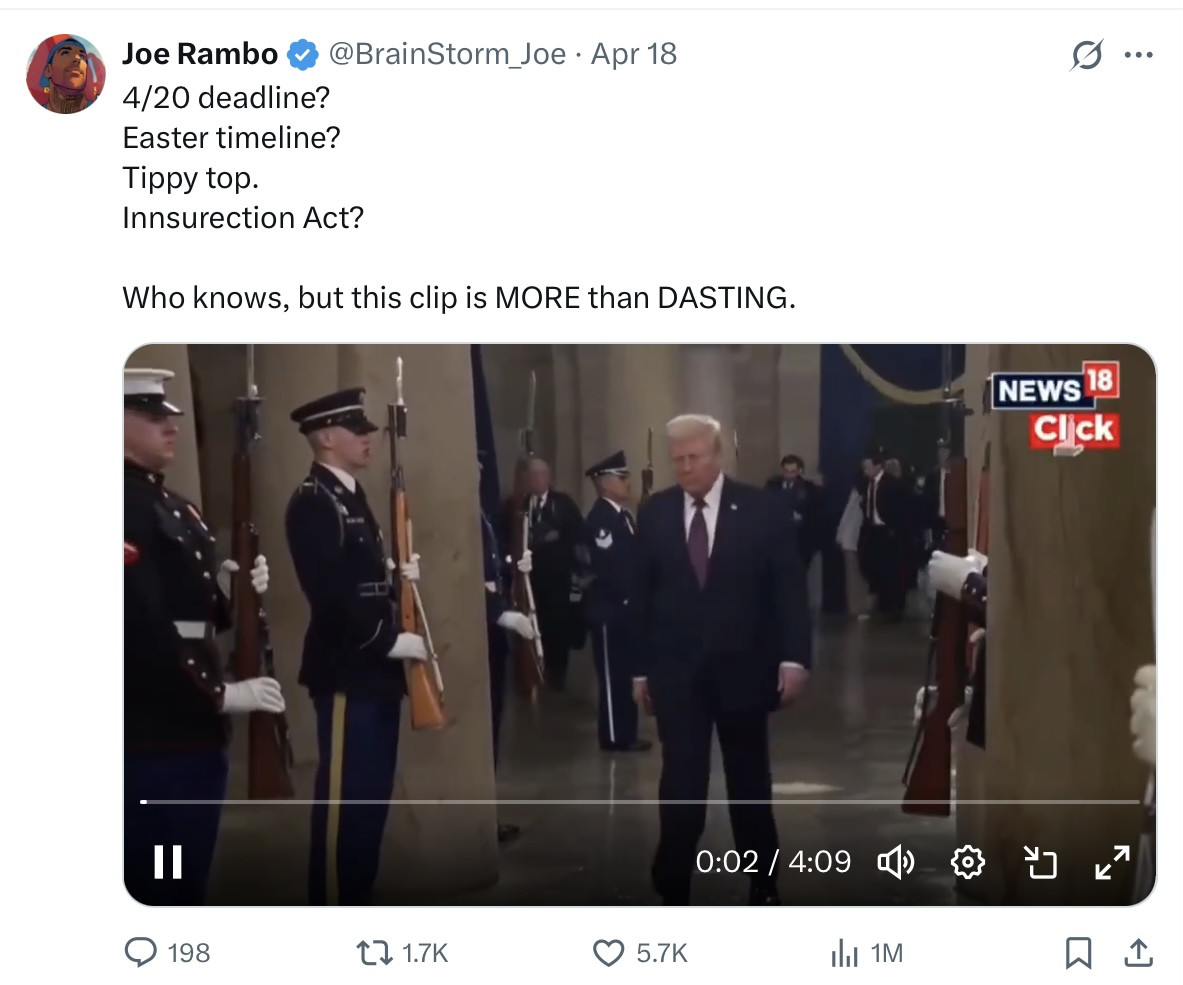Click the blue verified badge
The width and height of the screenshot is (1183, 985).
(x=302, y=54)
